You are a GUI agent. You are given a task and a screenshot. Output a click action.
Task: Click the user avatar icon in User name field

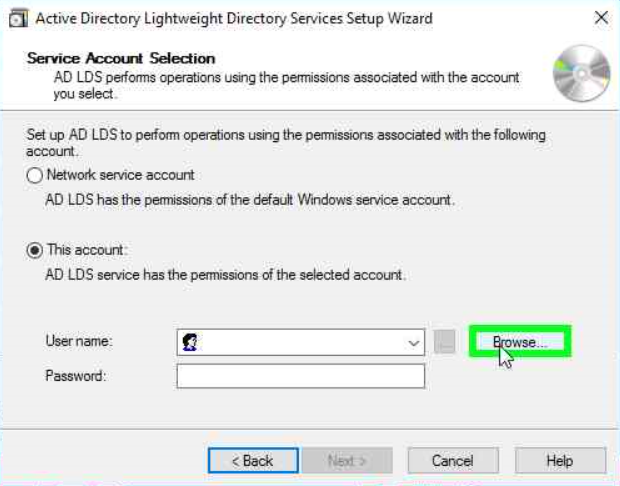[190, 342]
